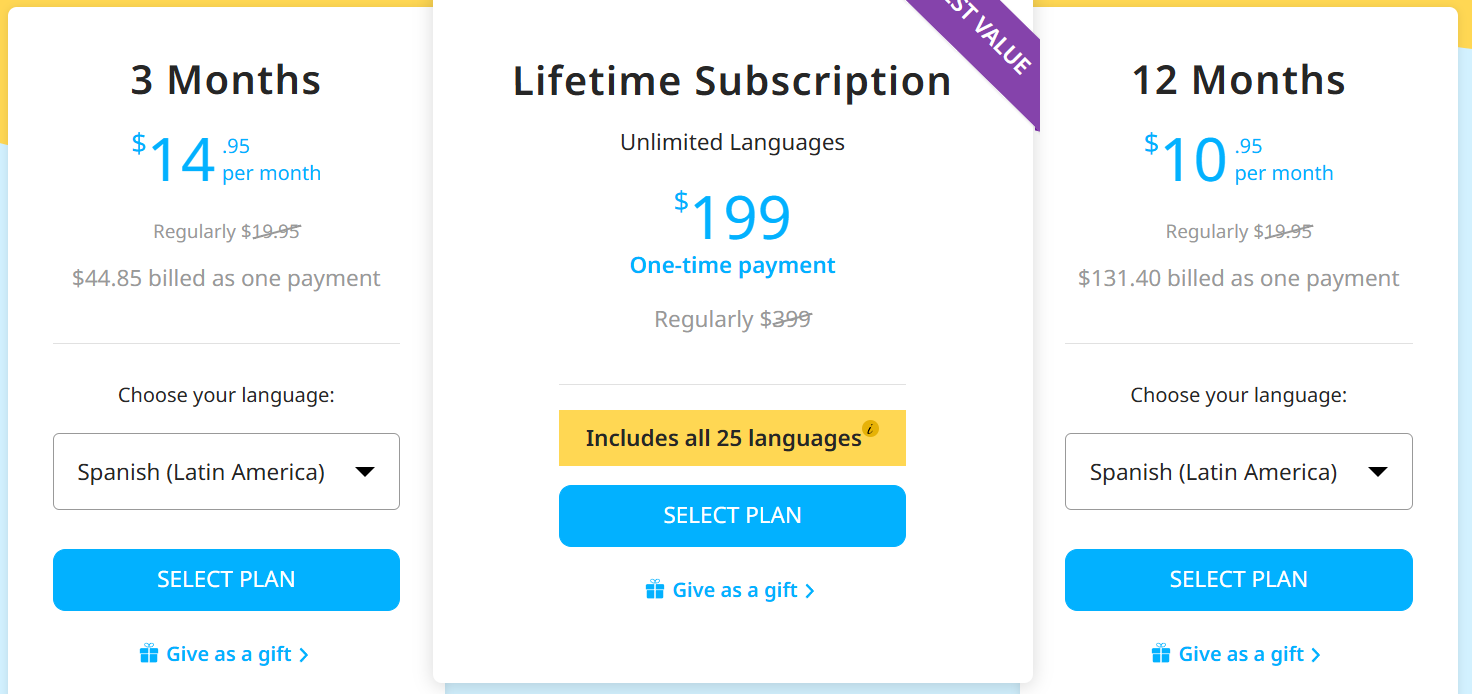Give the Lifetime Subscription as a gift
This screenshot has height=694, width=1472.
pyautogui.click(x=735, y=590)
